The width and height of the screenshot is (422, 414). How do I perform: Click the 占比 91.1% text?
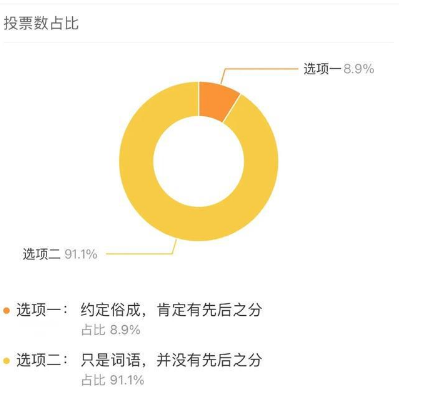(113, 380)
